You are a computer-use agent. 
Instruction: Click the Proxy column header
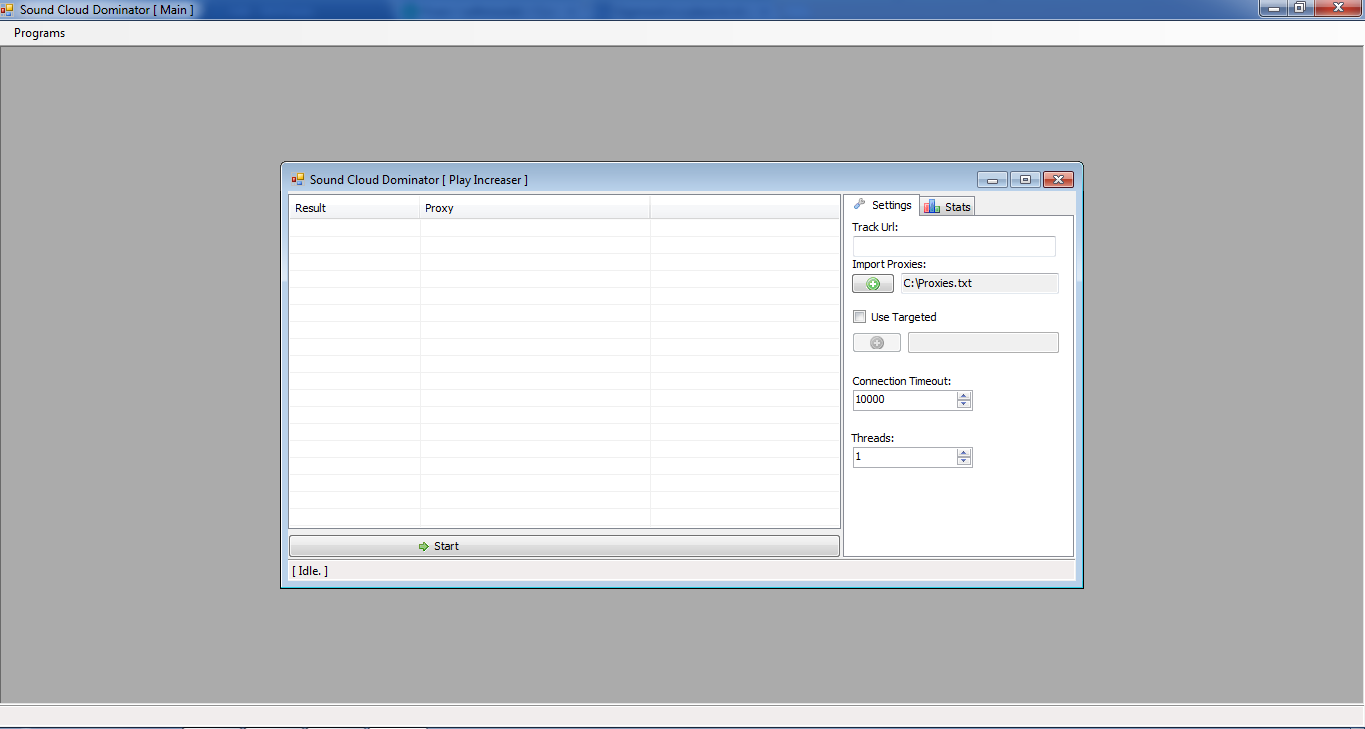(534, 208)
